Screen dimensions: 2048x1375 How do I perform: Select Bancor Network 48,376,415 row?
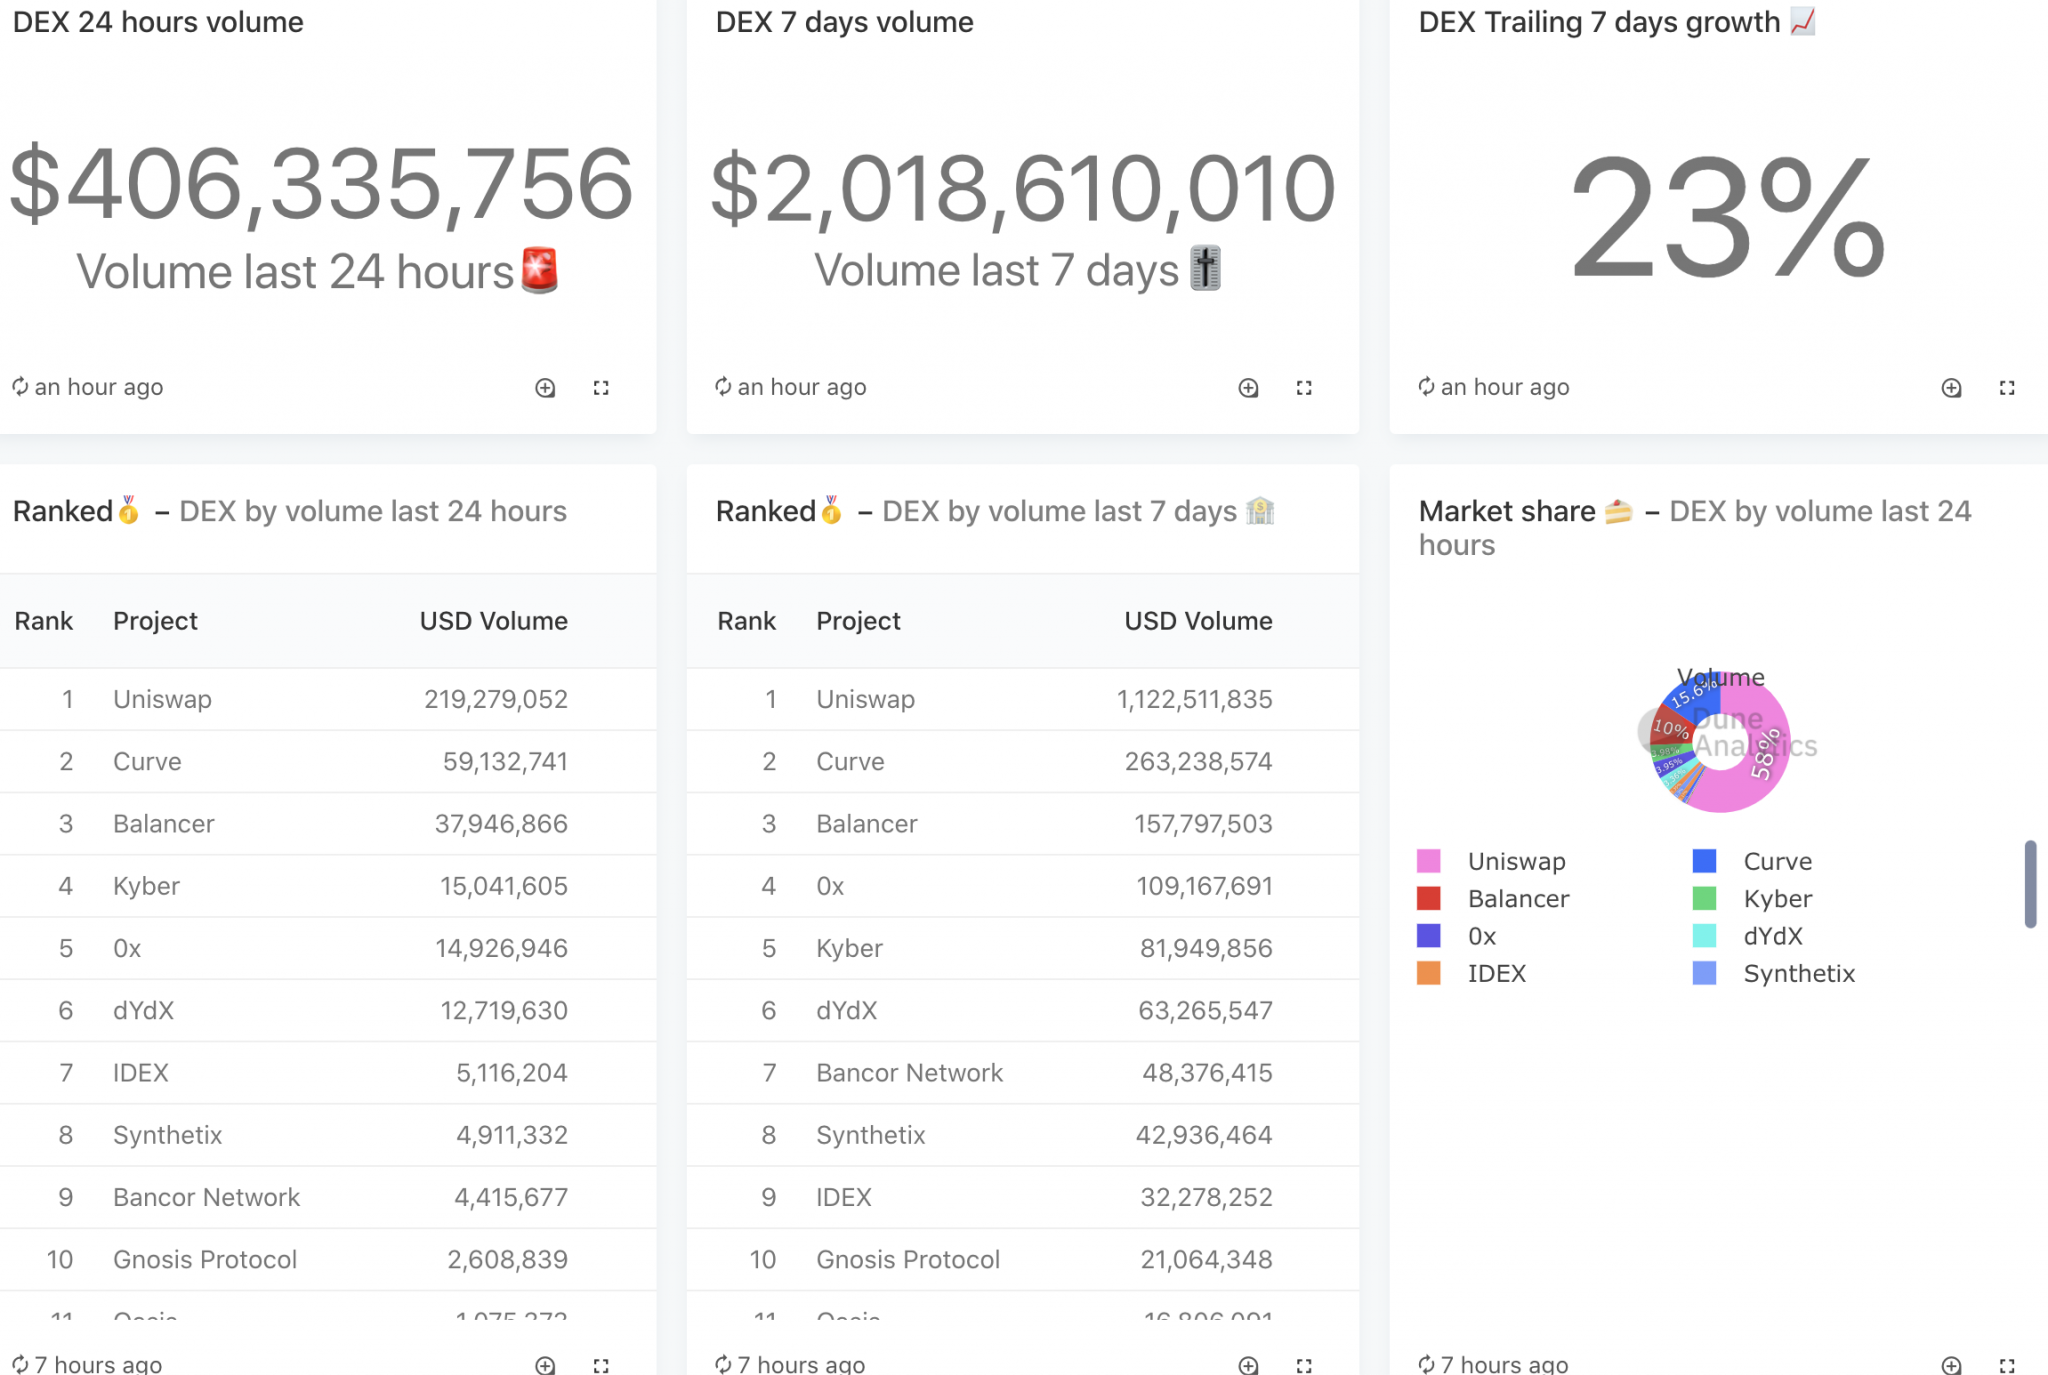click(x=1022, y=1072)
